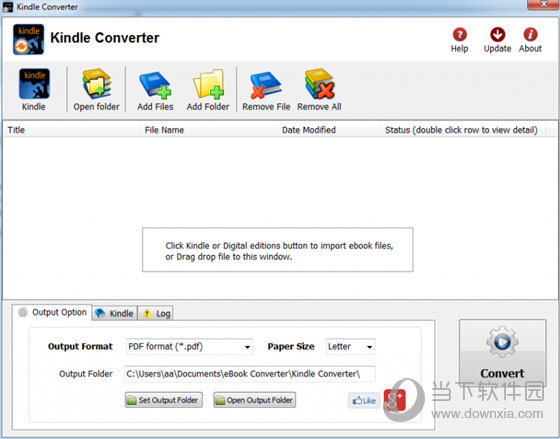This screenshot has width=560, height=439.
Task: Click the Kindle Converter logo in header
Action: coord(29,39)
